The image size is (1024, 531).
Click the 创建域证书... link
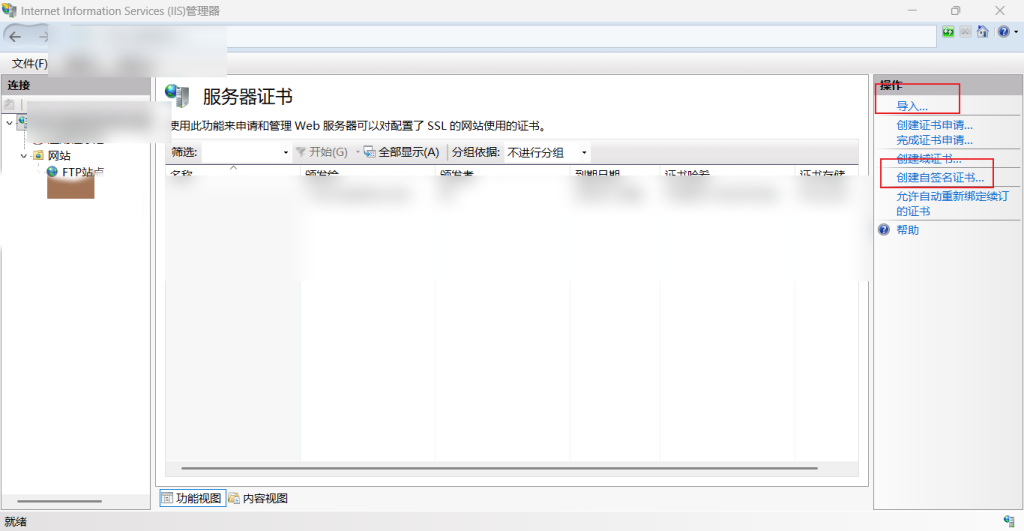[929, 158]
